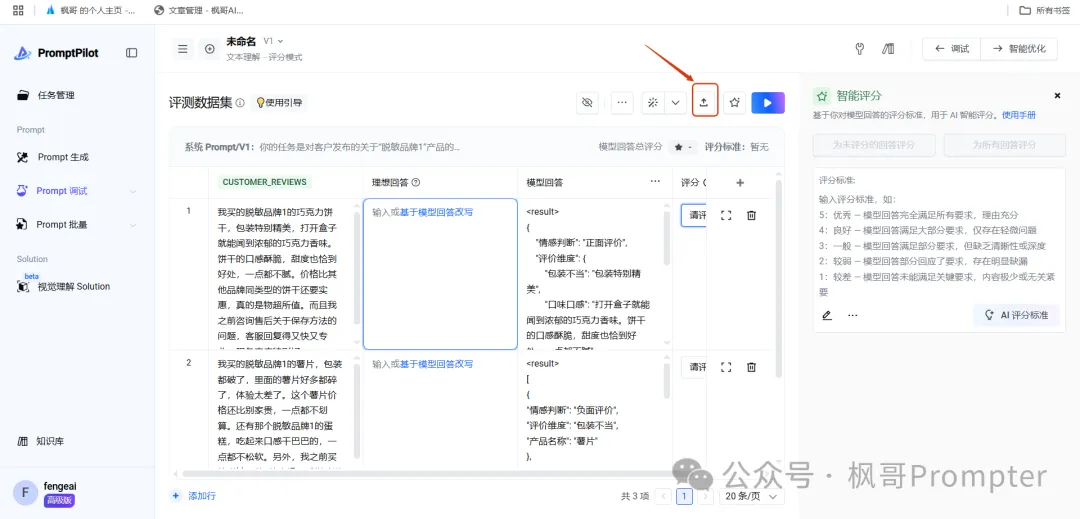Open the hamburger menu in the header
Viewport: 1080px width, 519px height.
(x=183, y=49)
